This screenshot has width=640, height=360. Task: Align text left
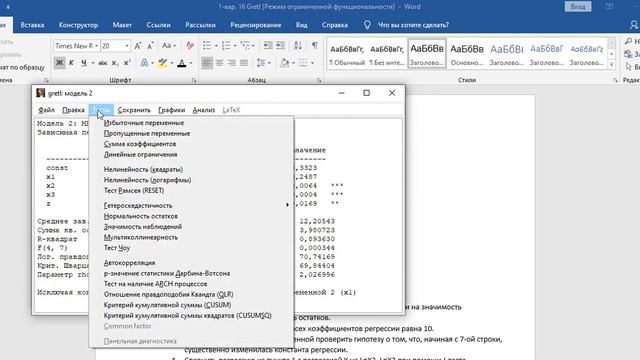(207, 63)
